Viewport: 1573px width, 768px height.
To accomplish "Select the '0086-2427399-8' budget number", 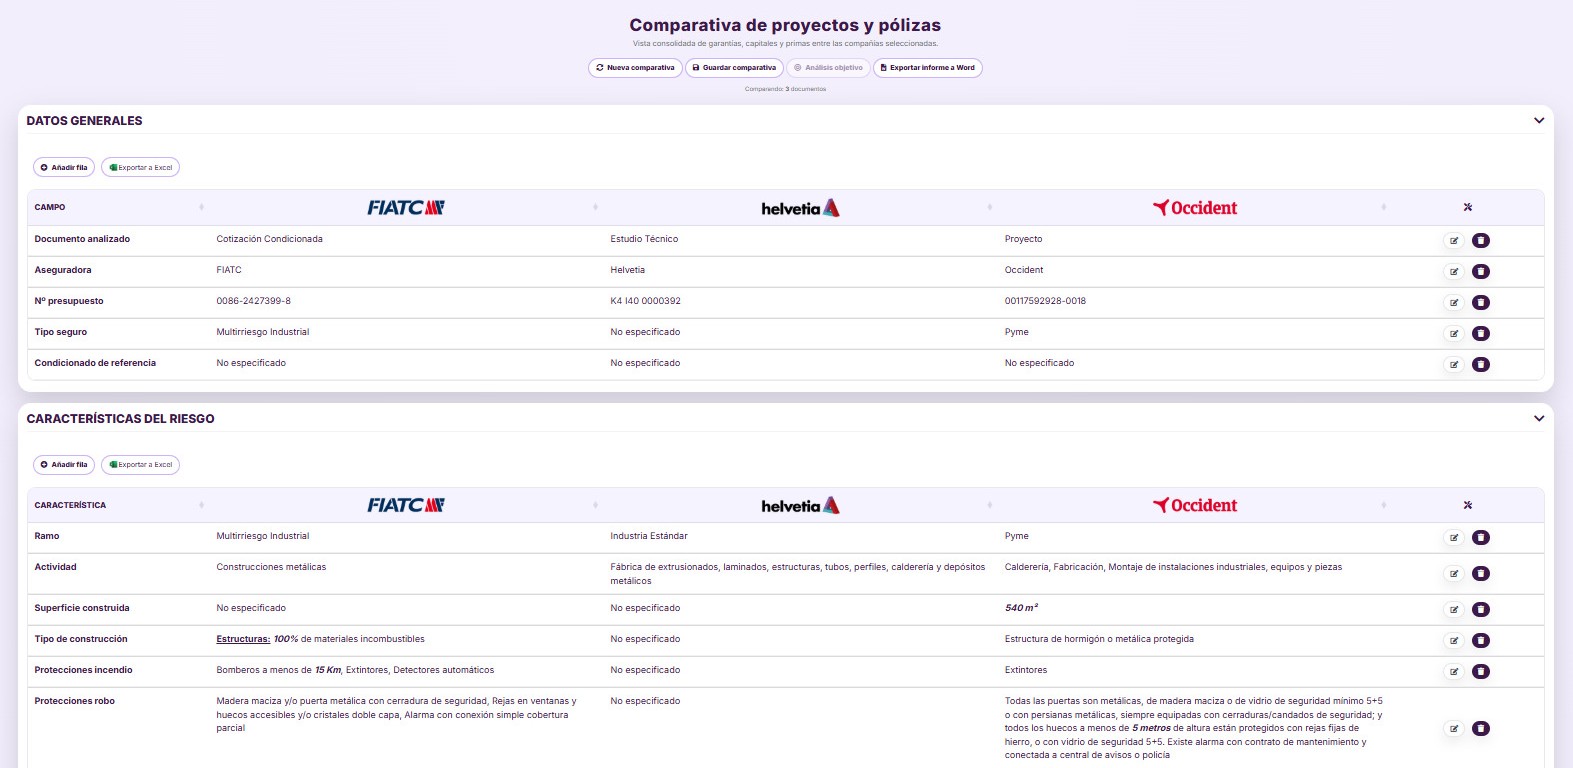I will click(253, 301).
